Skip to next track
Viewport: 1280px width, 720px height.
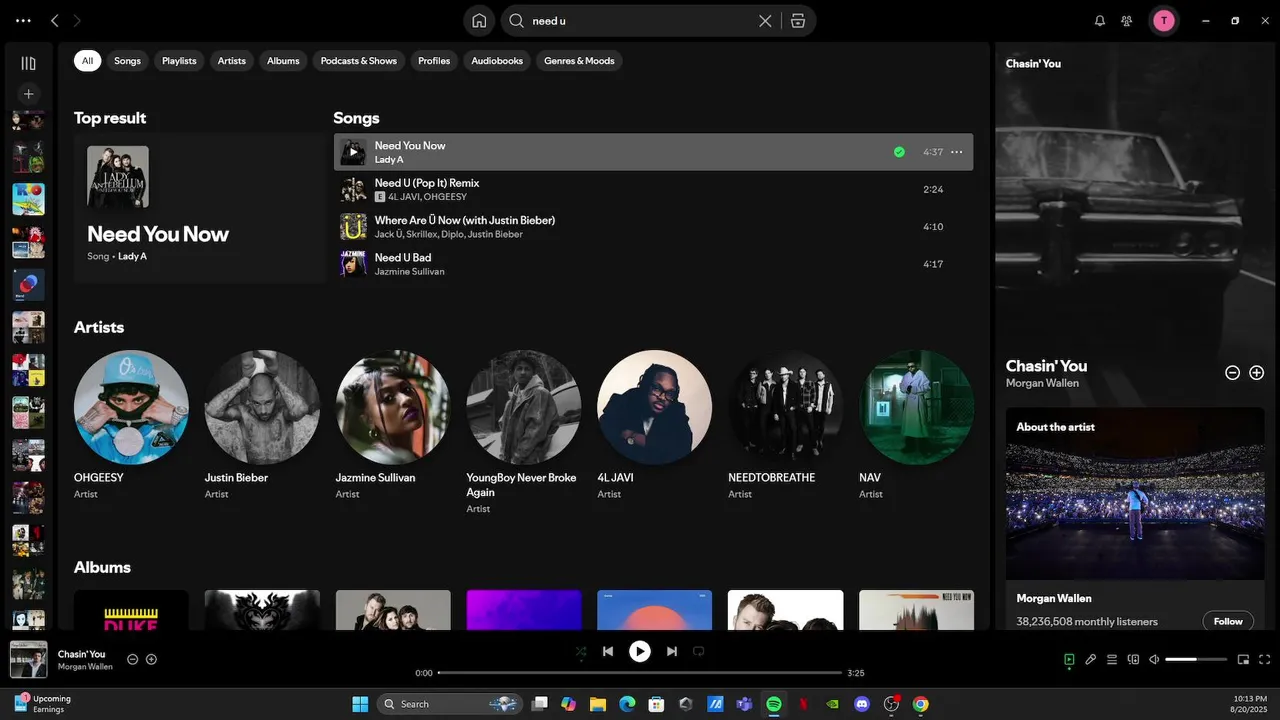click(672, 651)
